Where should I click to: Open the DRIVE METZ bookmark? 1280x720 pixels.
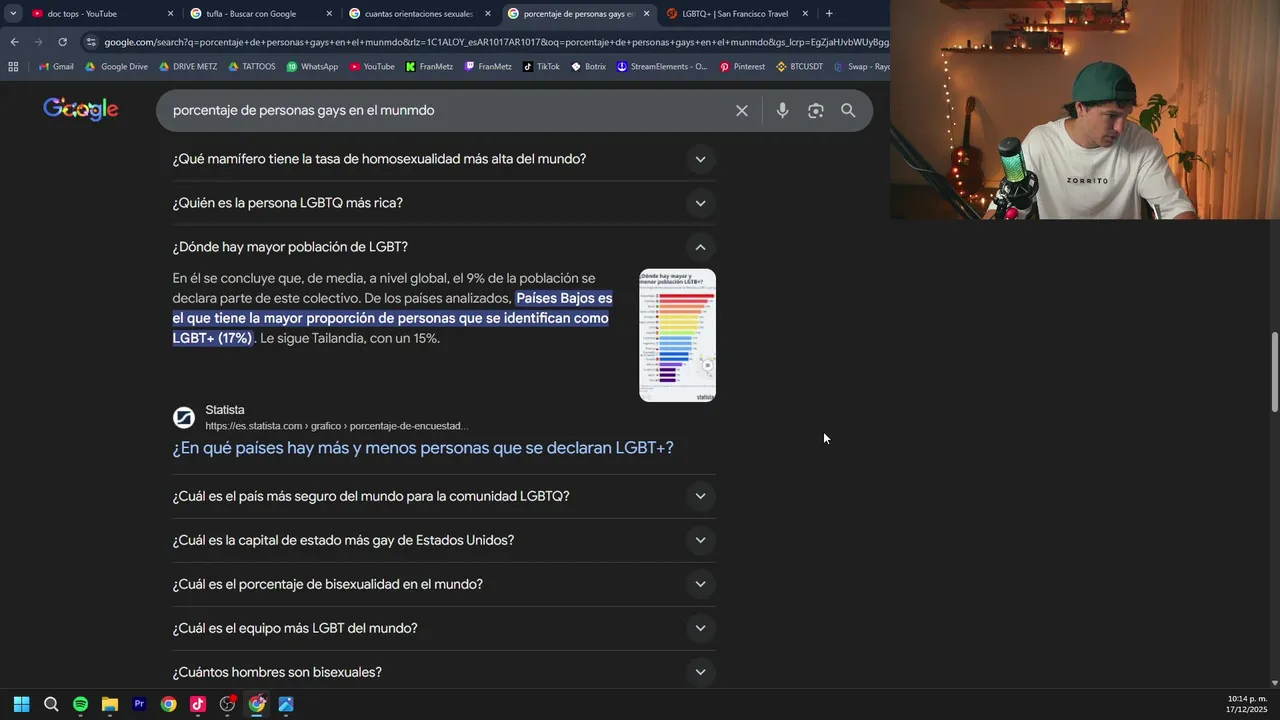pyautogui.click(x=187, y=67)
